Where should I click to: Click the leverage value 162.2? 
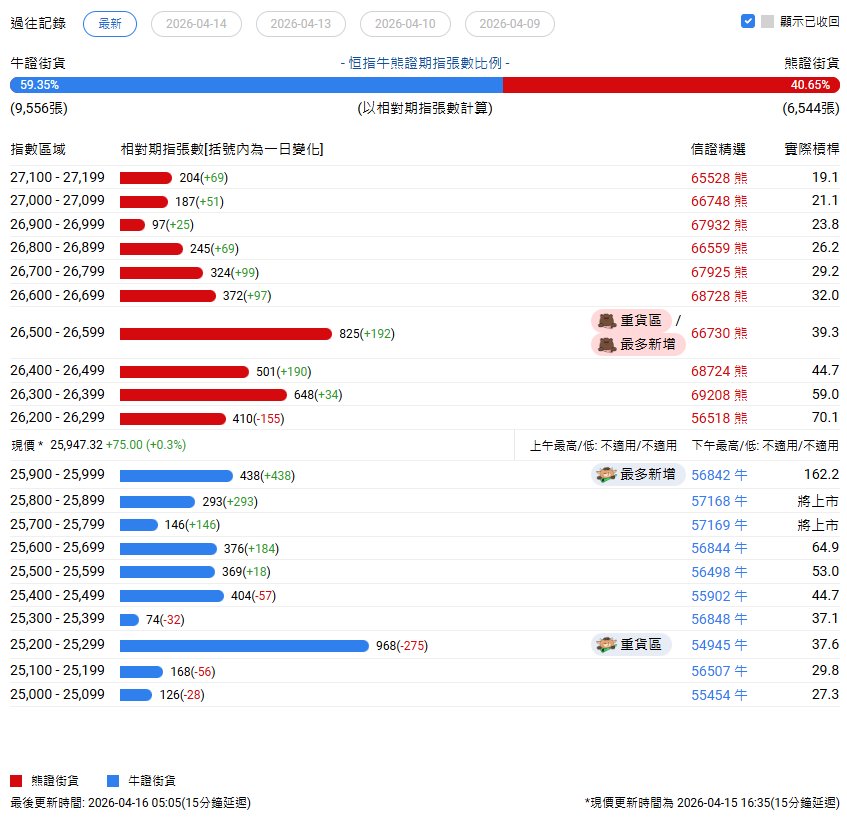821,474
